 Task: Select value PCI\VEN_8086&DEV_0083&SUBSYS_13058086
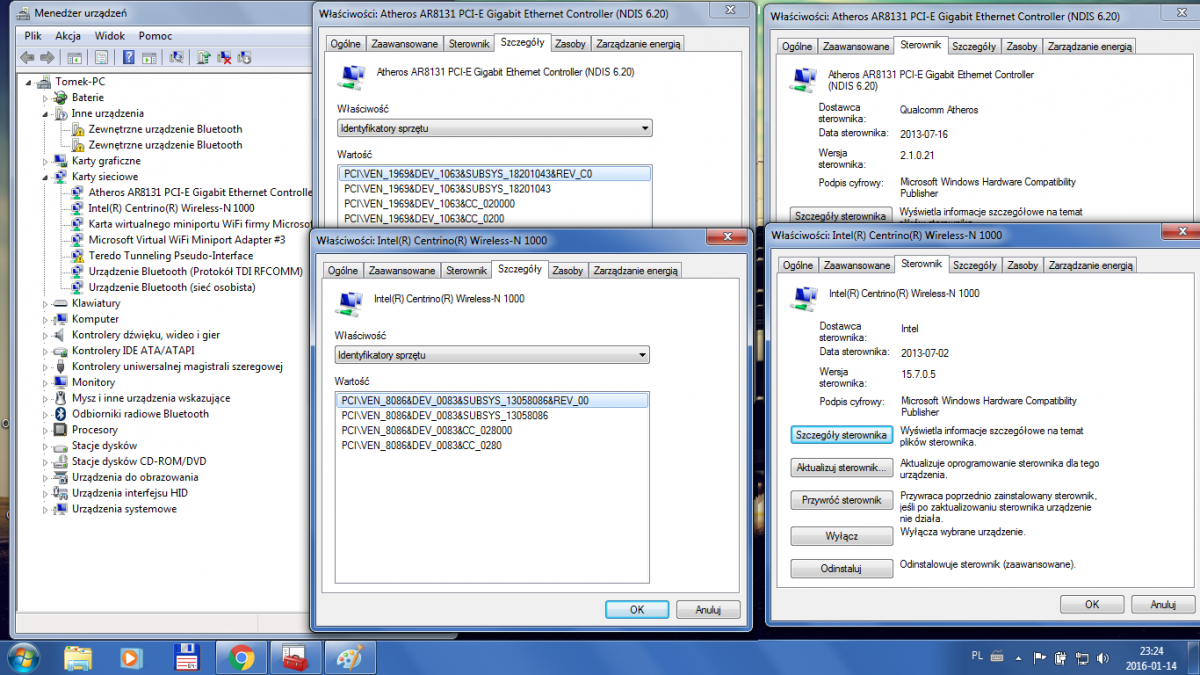point(445,415)
